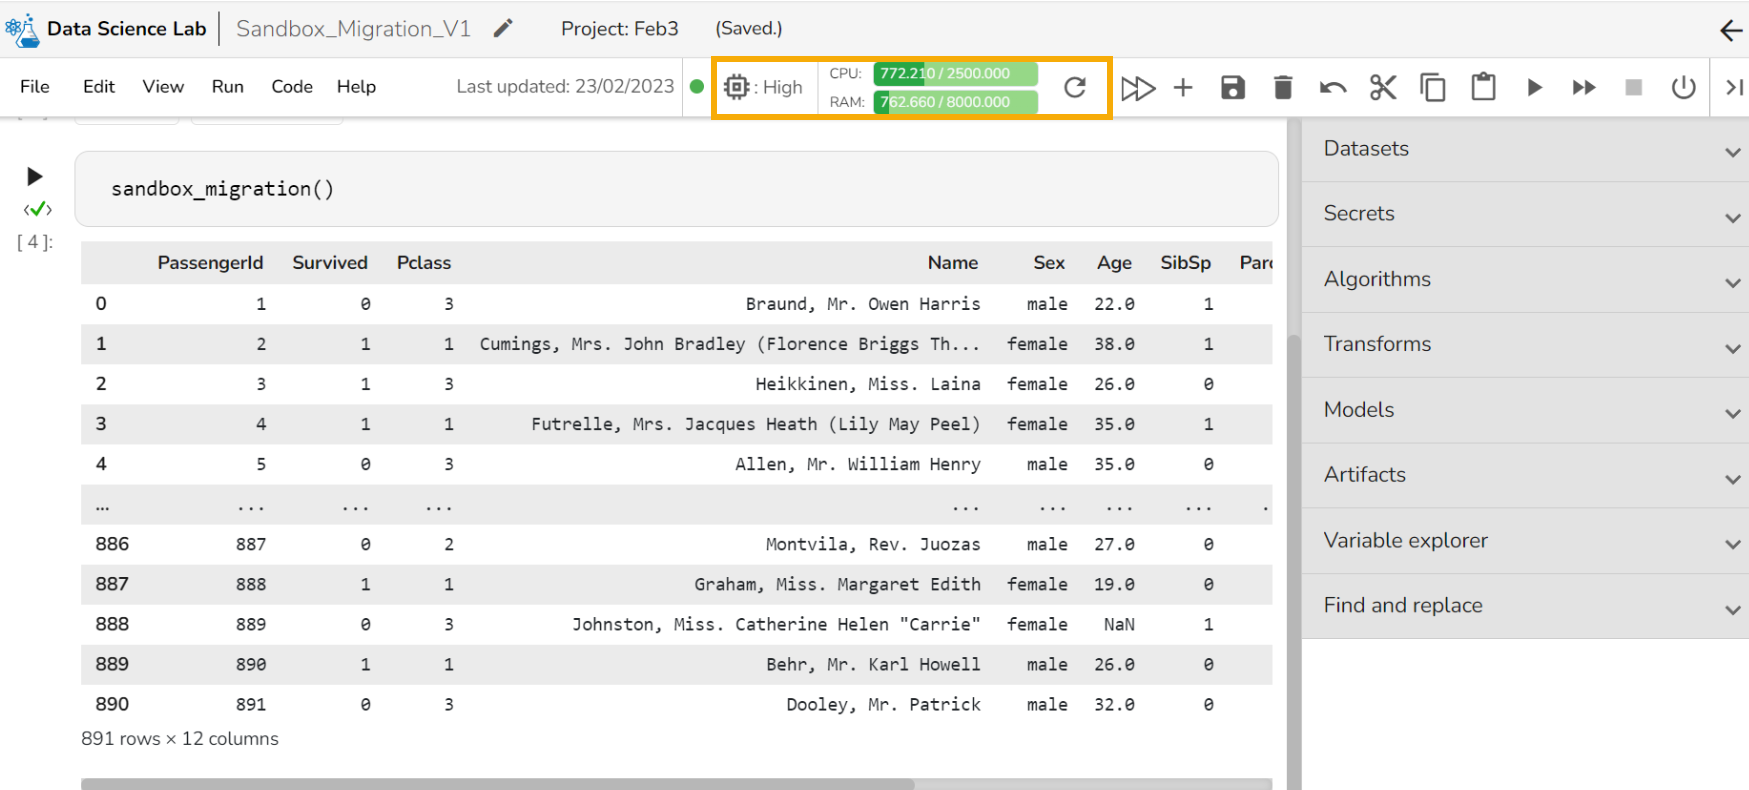Open the File menu
Viewport: 1749px width, 790px height.
35,87
